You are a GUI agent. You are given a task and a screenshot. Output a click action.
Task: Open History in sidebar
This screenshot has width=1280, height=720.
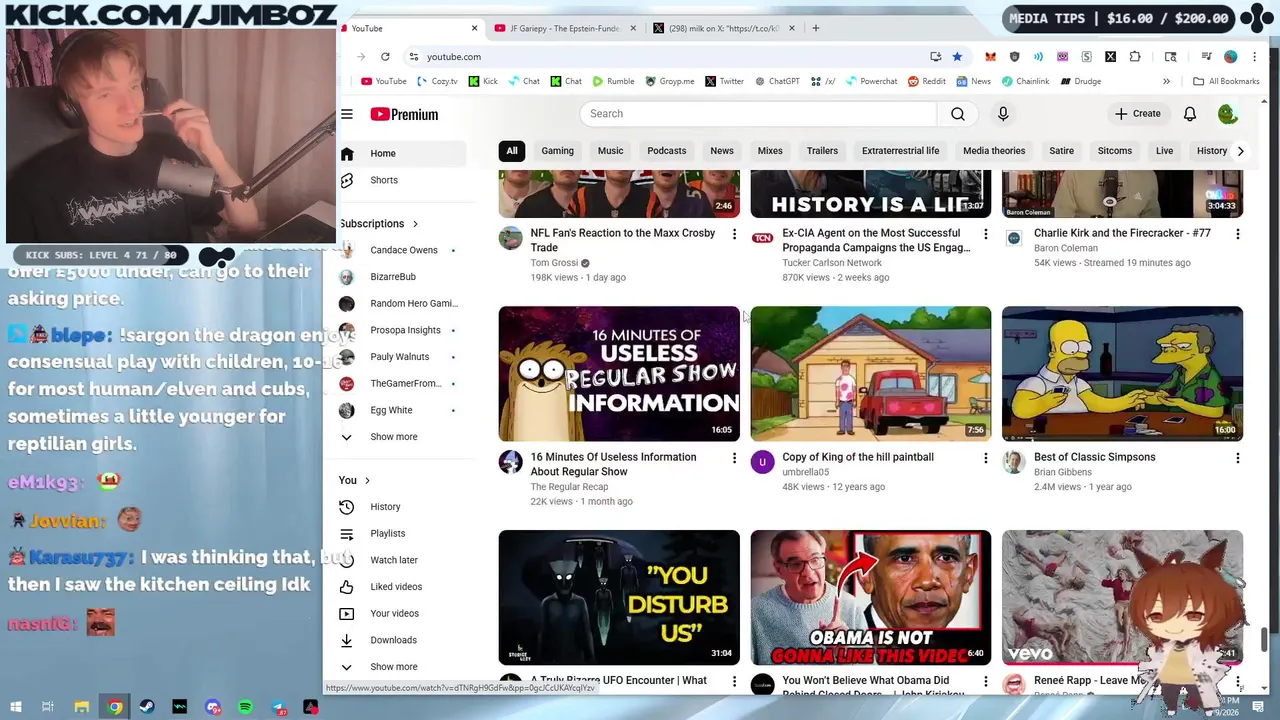[402, 507]
